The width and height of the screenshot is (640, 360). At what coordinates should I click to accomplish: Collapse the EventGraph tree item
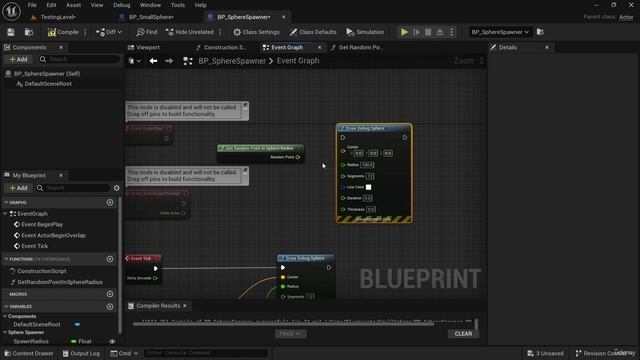5,213
